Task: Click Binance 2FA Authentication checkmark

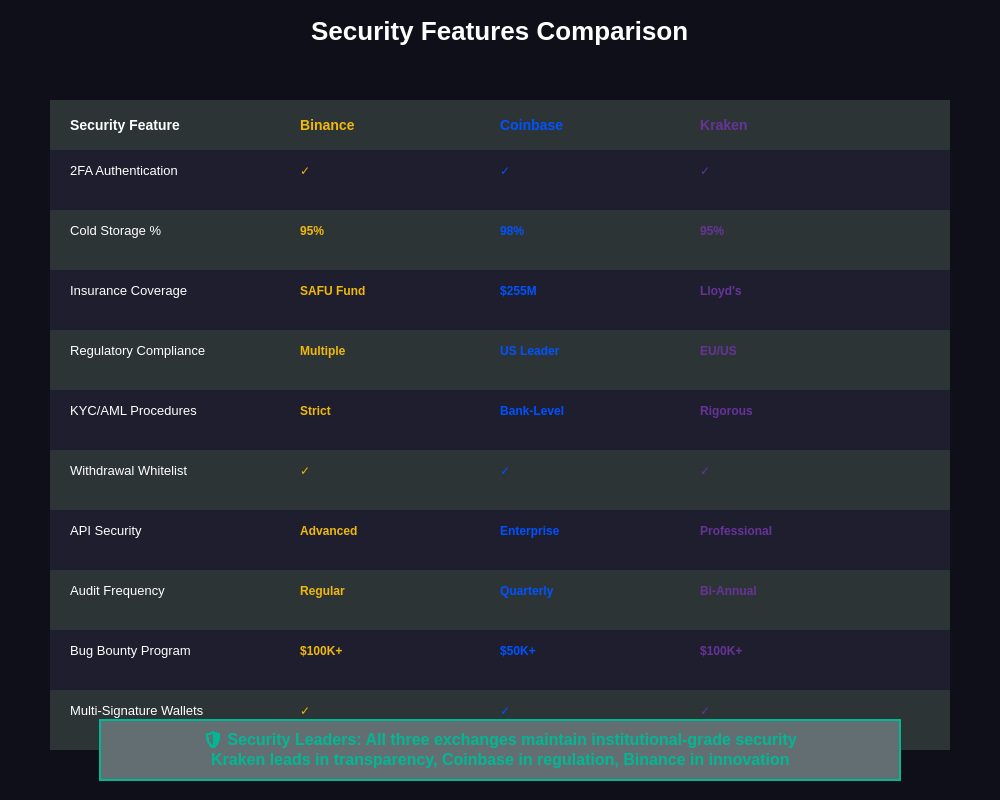Action: coord(305,171)
